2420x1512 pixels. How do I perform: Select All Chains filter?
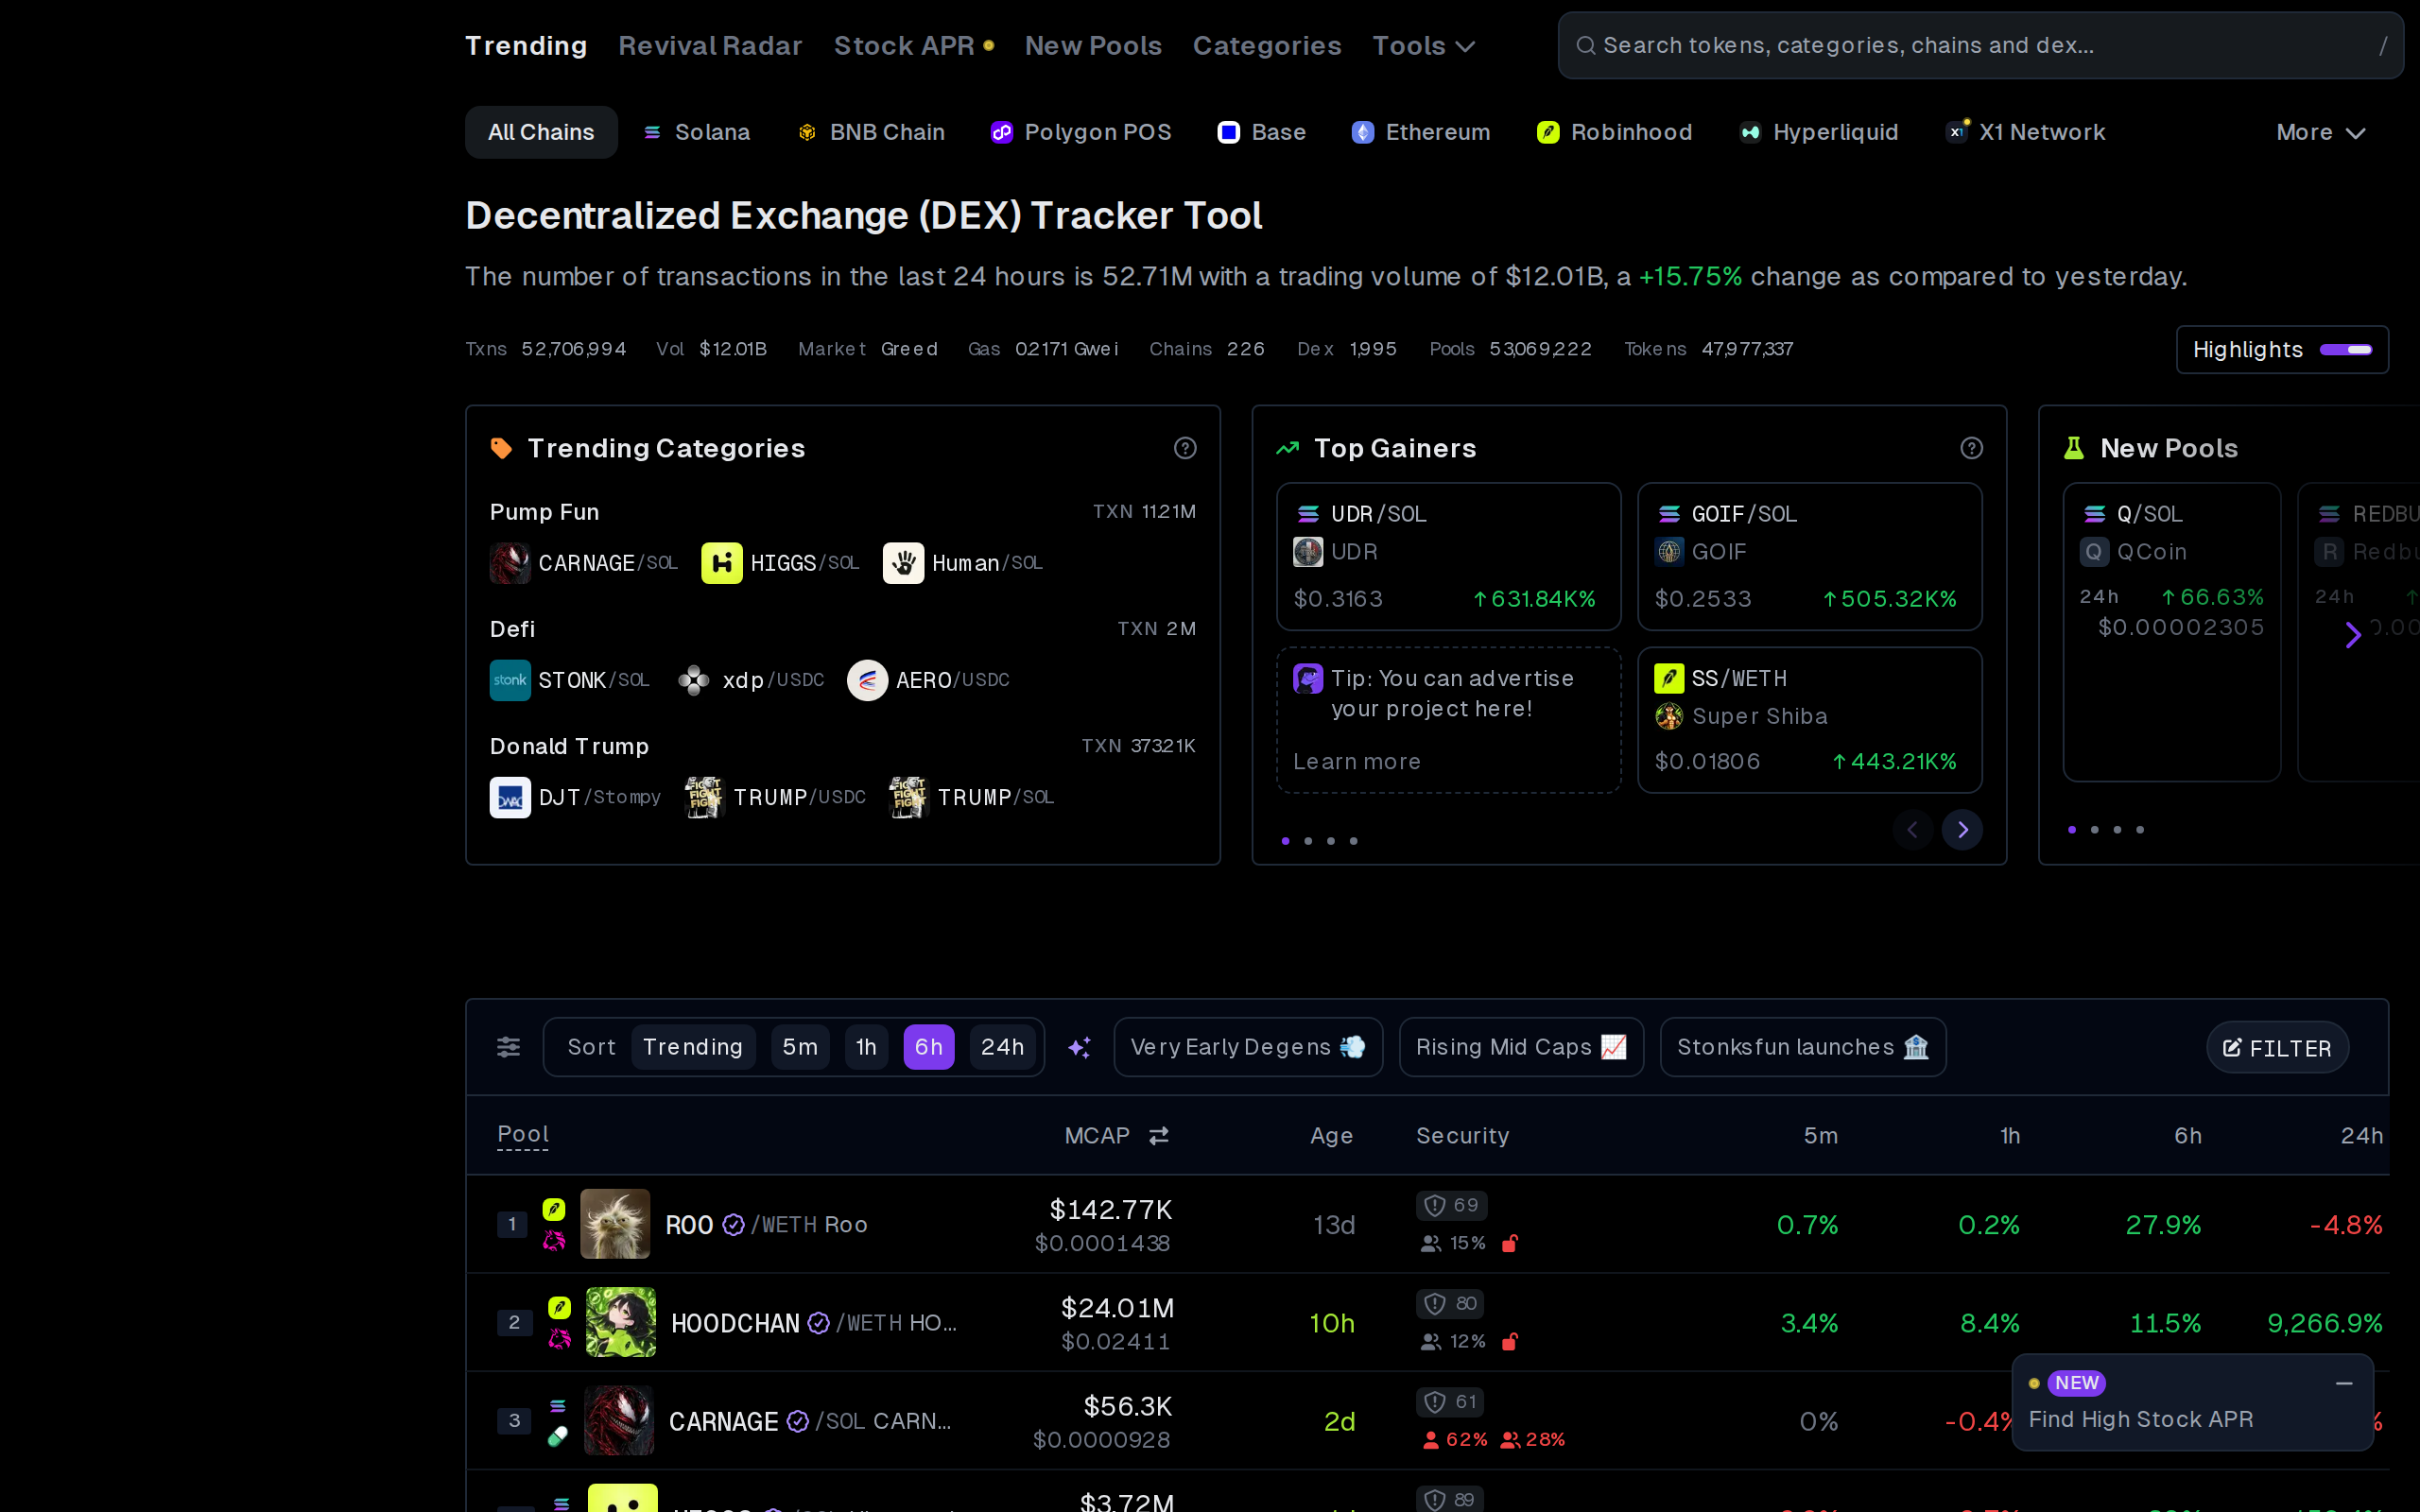click(541, 132)
